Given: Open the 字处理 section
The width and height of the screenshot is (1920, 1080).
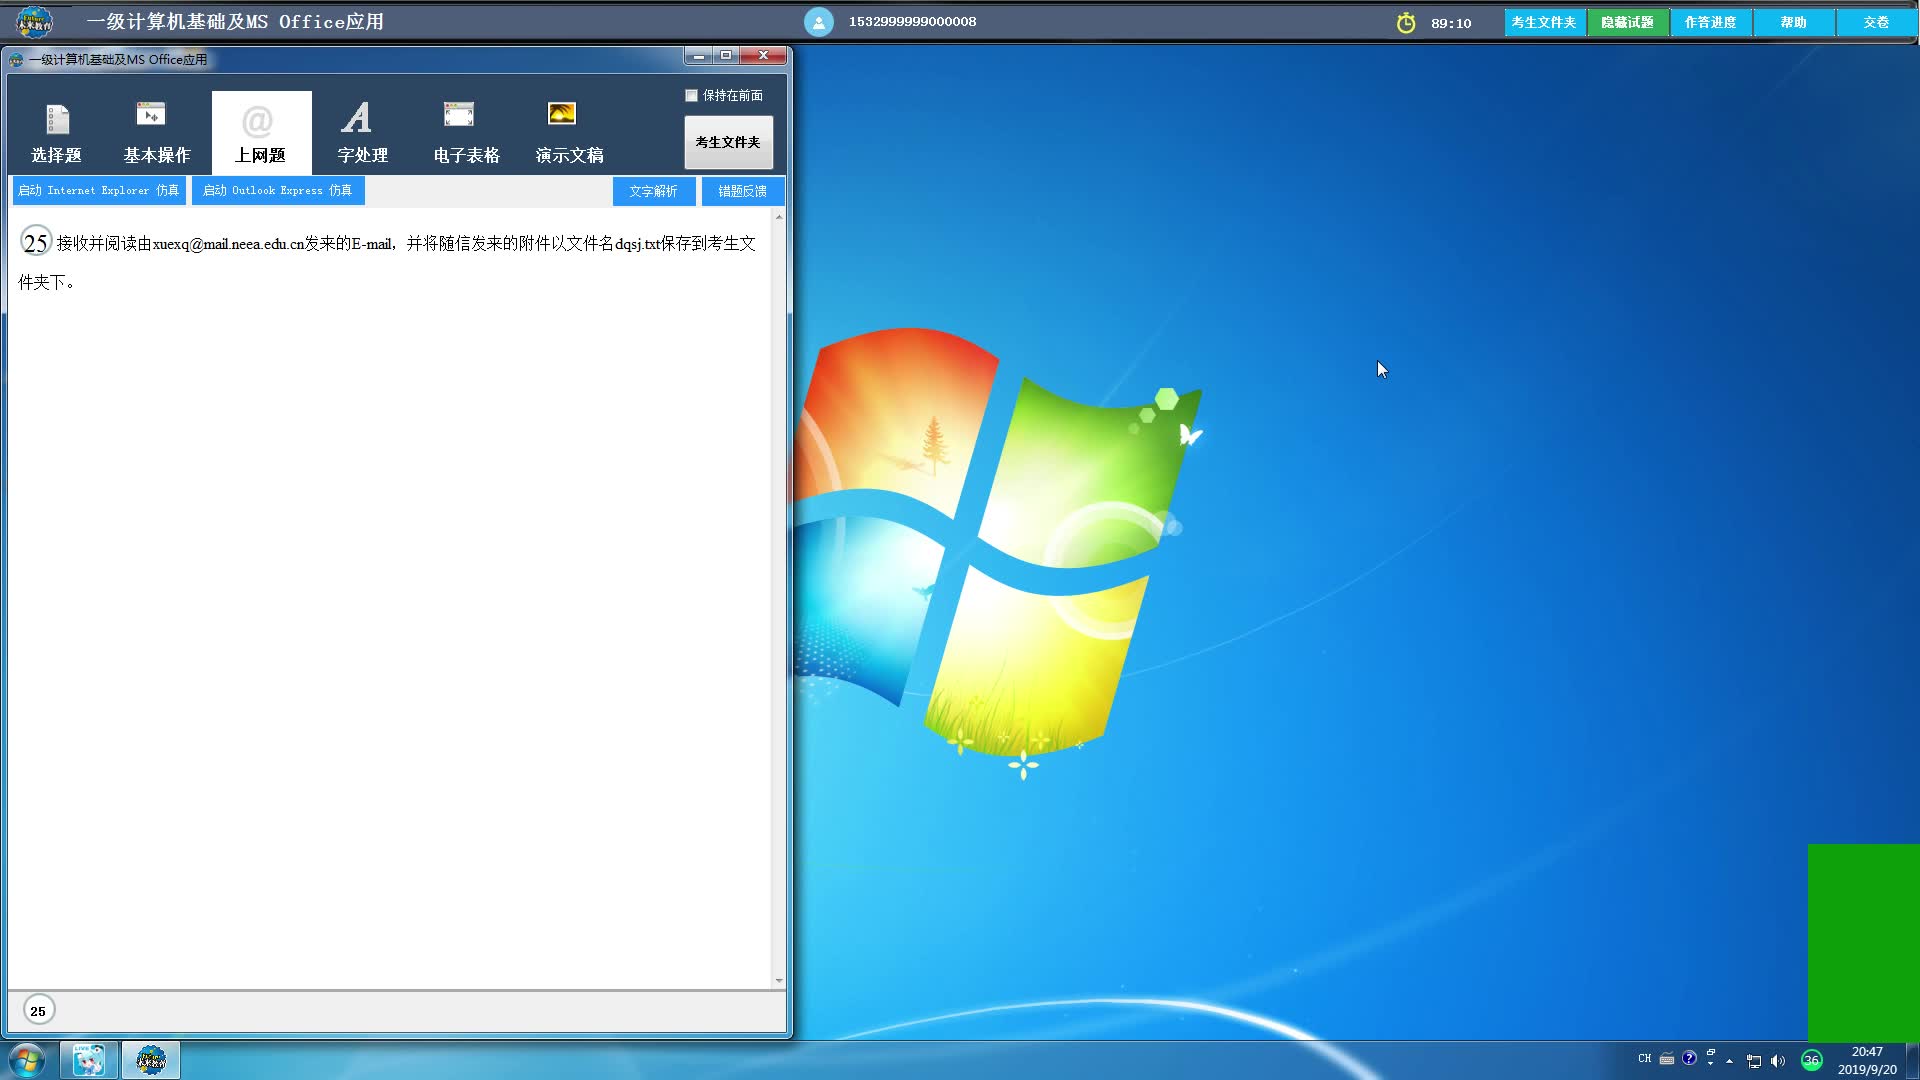Looking at the screenshot, I should 362,133.
